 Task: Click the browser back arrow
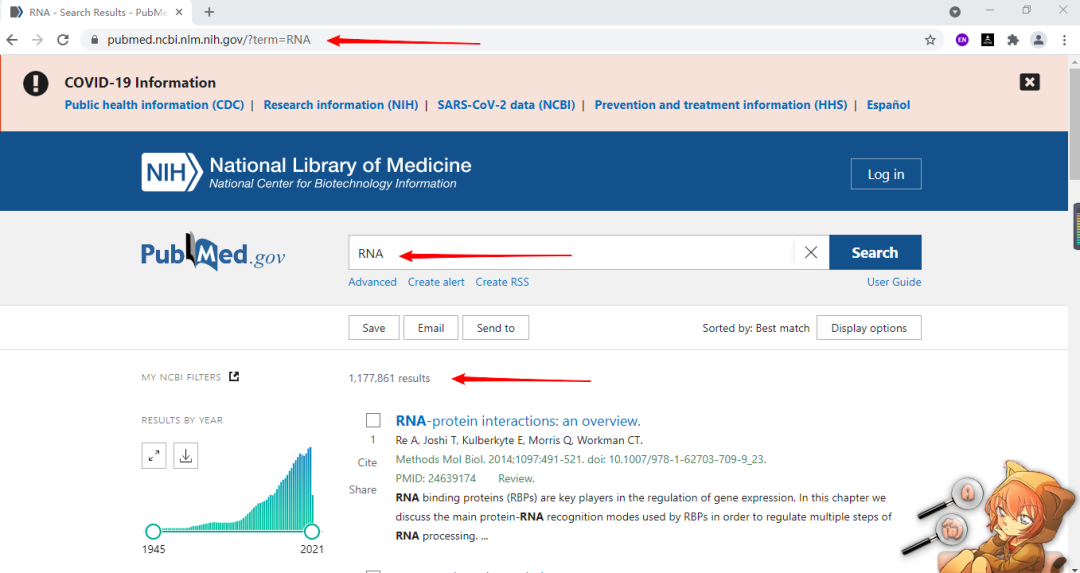click(x=12, y=40)
